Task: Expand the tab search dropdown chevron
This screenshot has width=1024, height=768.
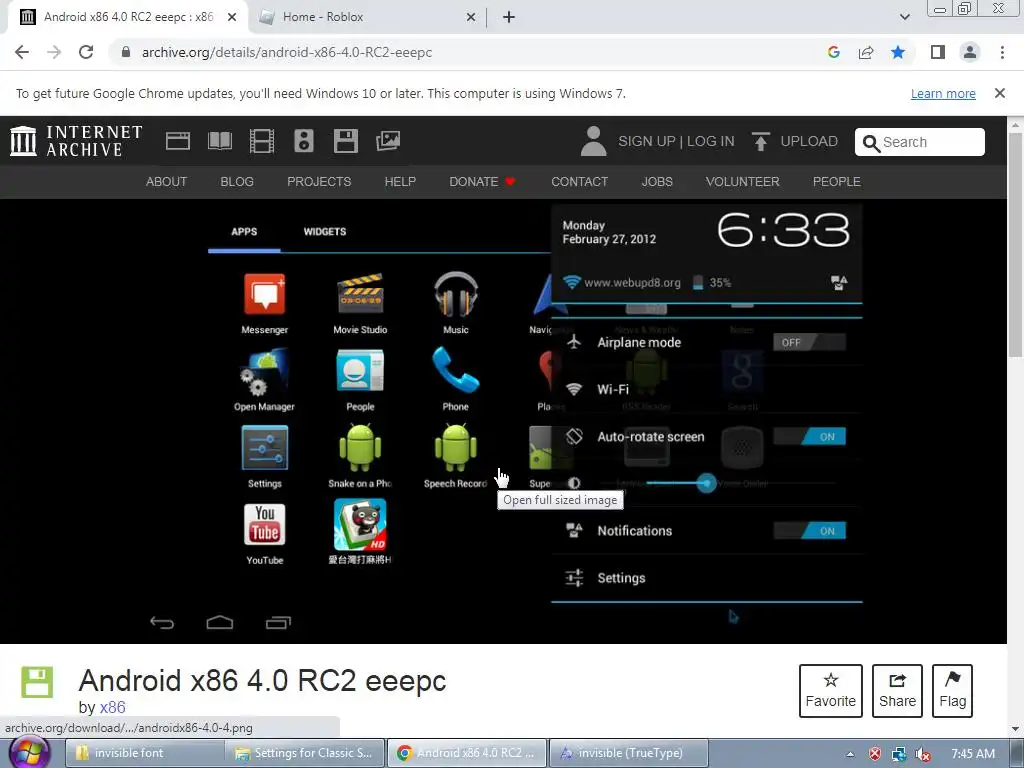Action: pos(904,17)
